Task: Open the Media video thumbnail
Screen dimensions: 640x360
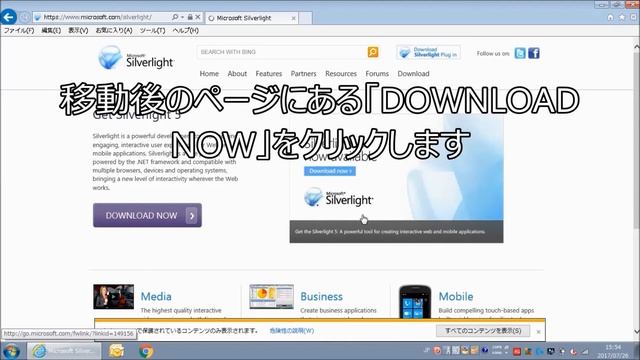Action: pos(113,297)
